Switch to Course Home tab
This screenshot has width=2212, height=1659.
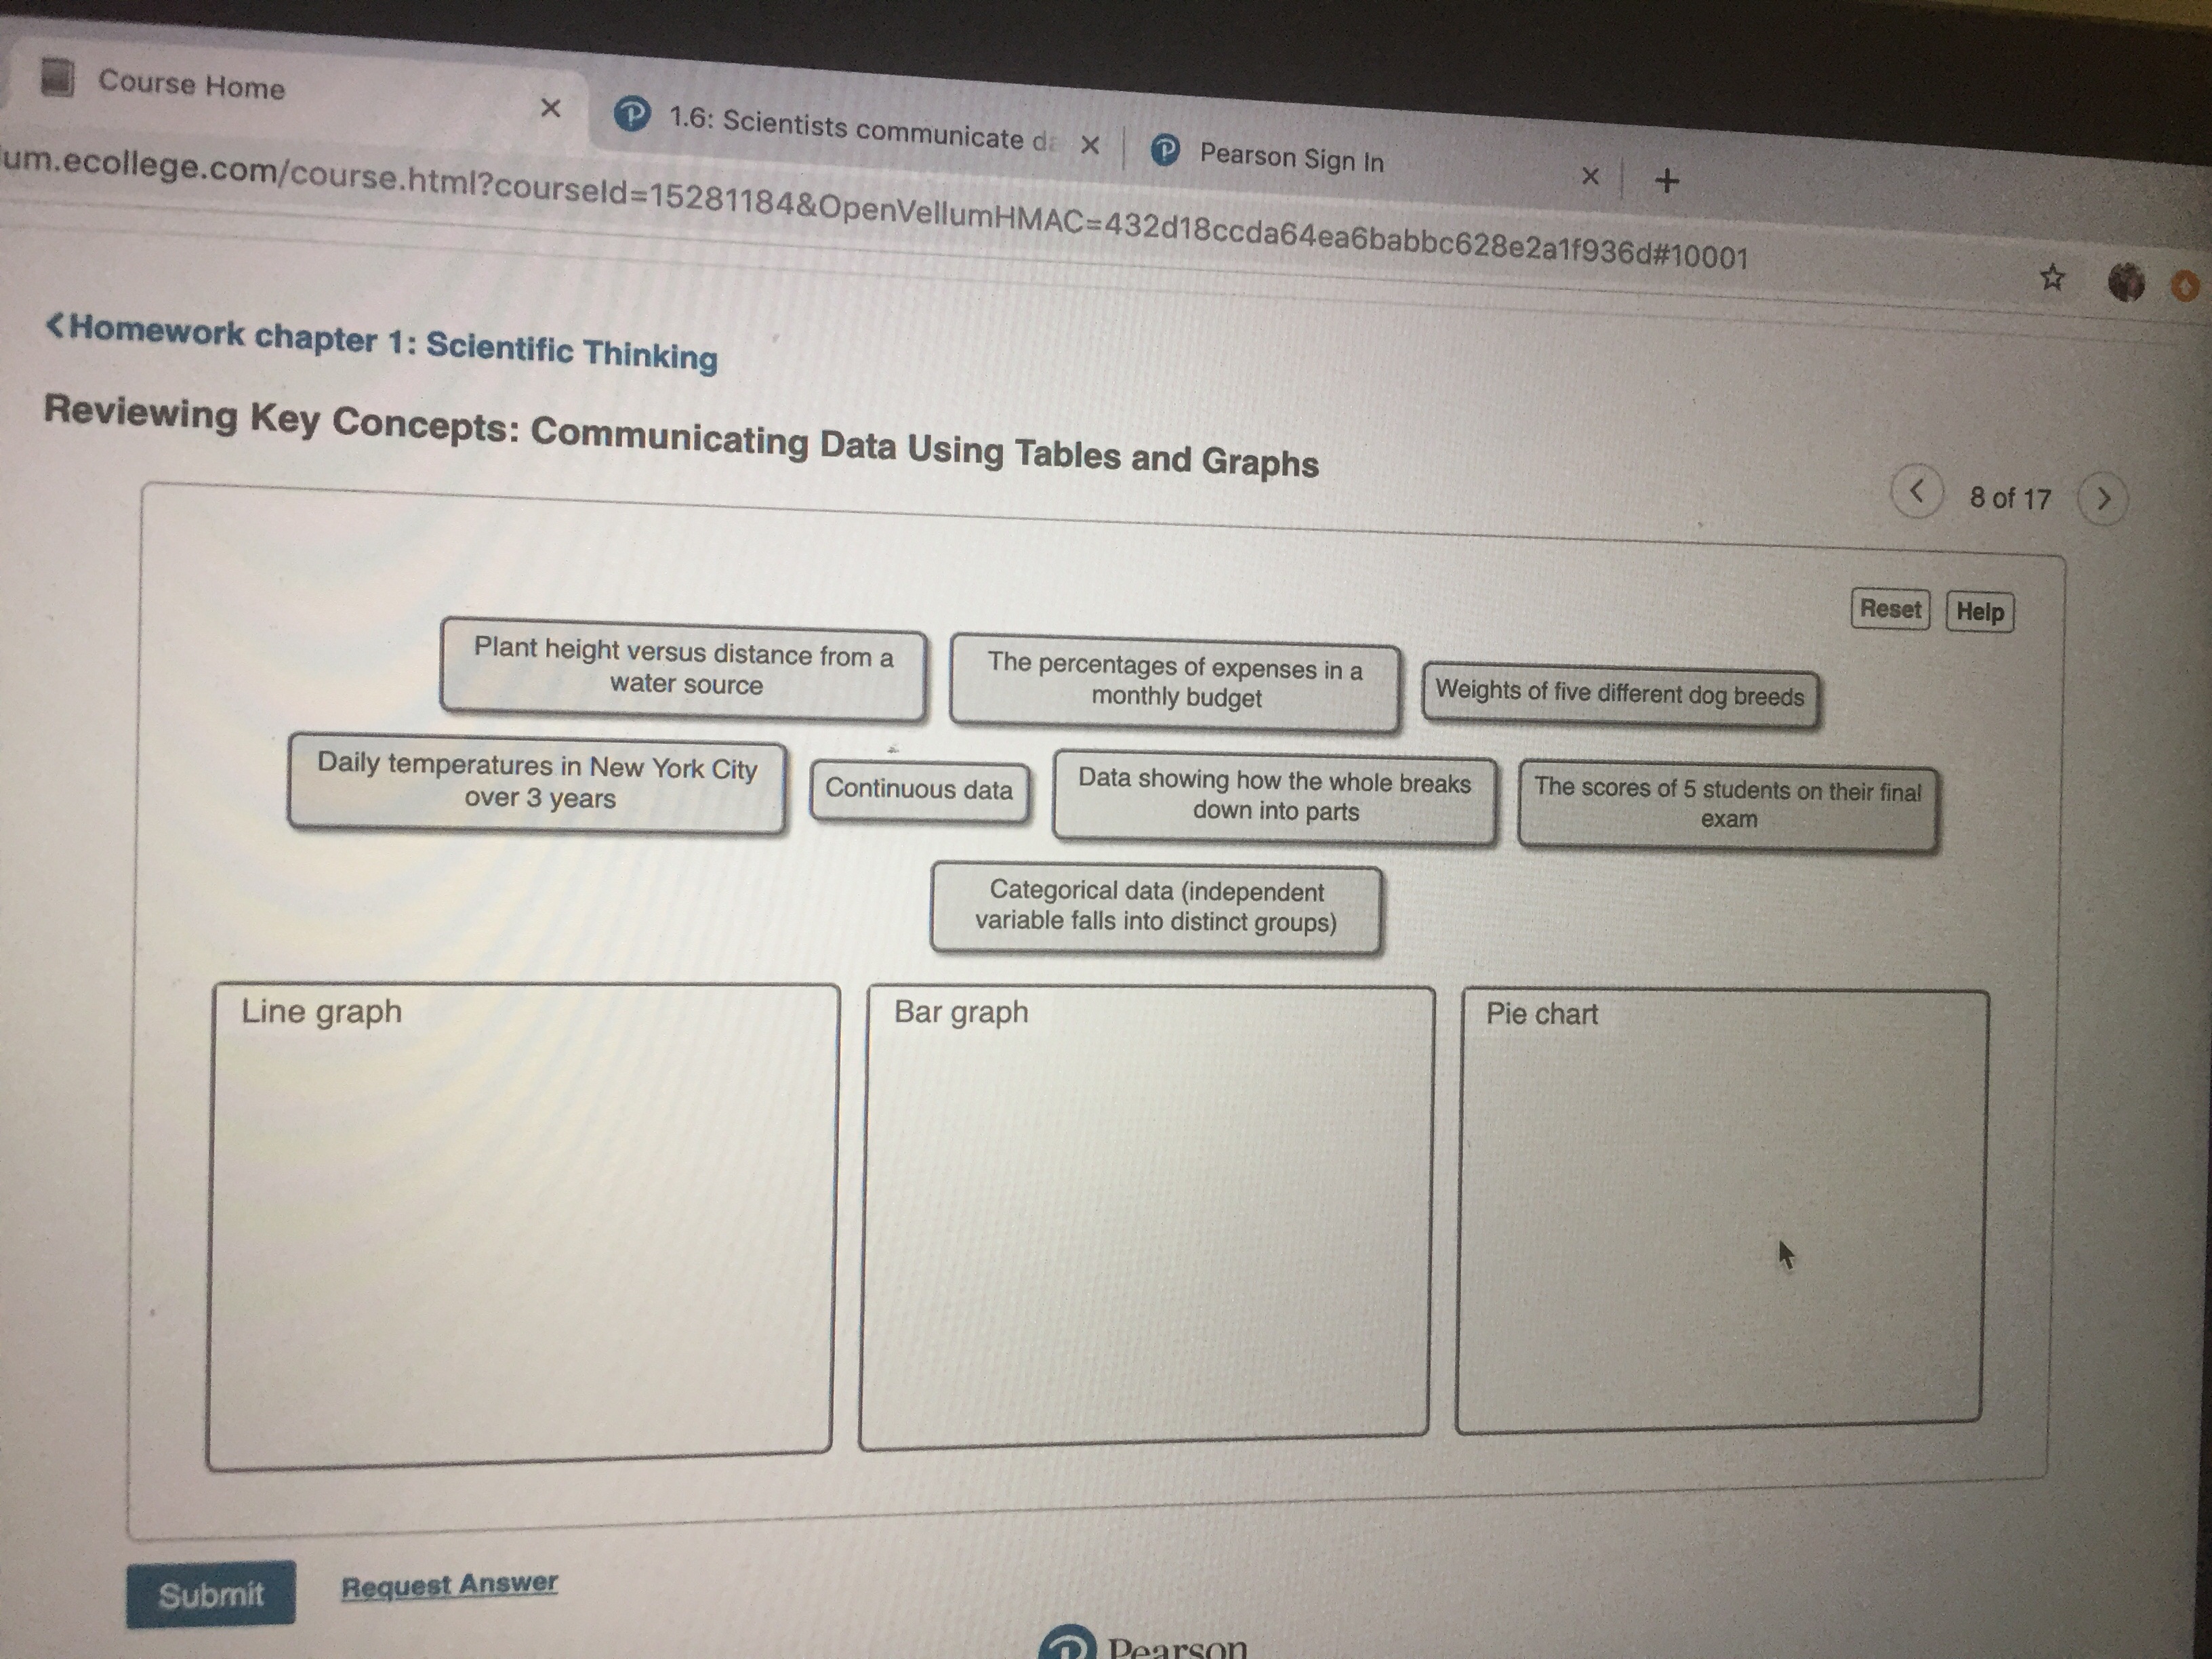coord(191,85)
